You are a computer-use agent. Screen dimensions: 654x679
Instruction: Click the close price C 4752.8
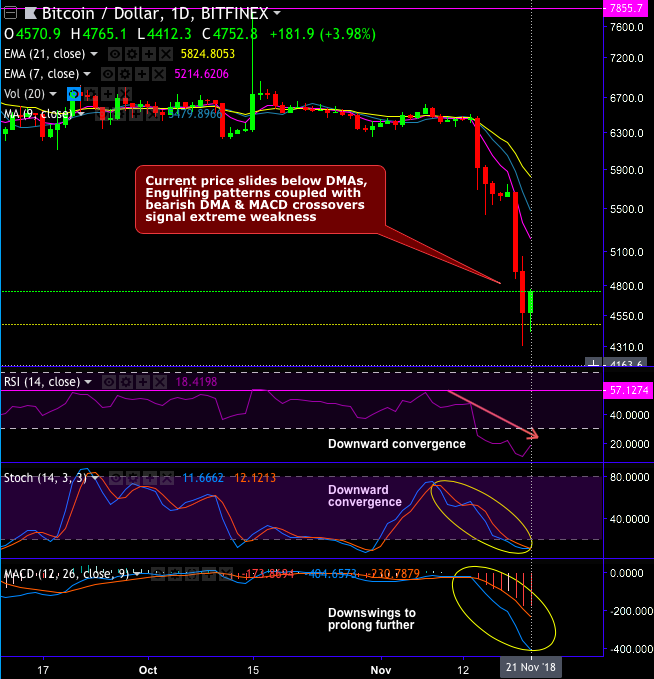pos(230,34)
